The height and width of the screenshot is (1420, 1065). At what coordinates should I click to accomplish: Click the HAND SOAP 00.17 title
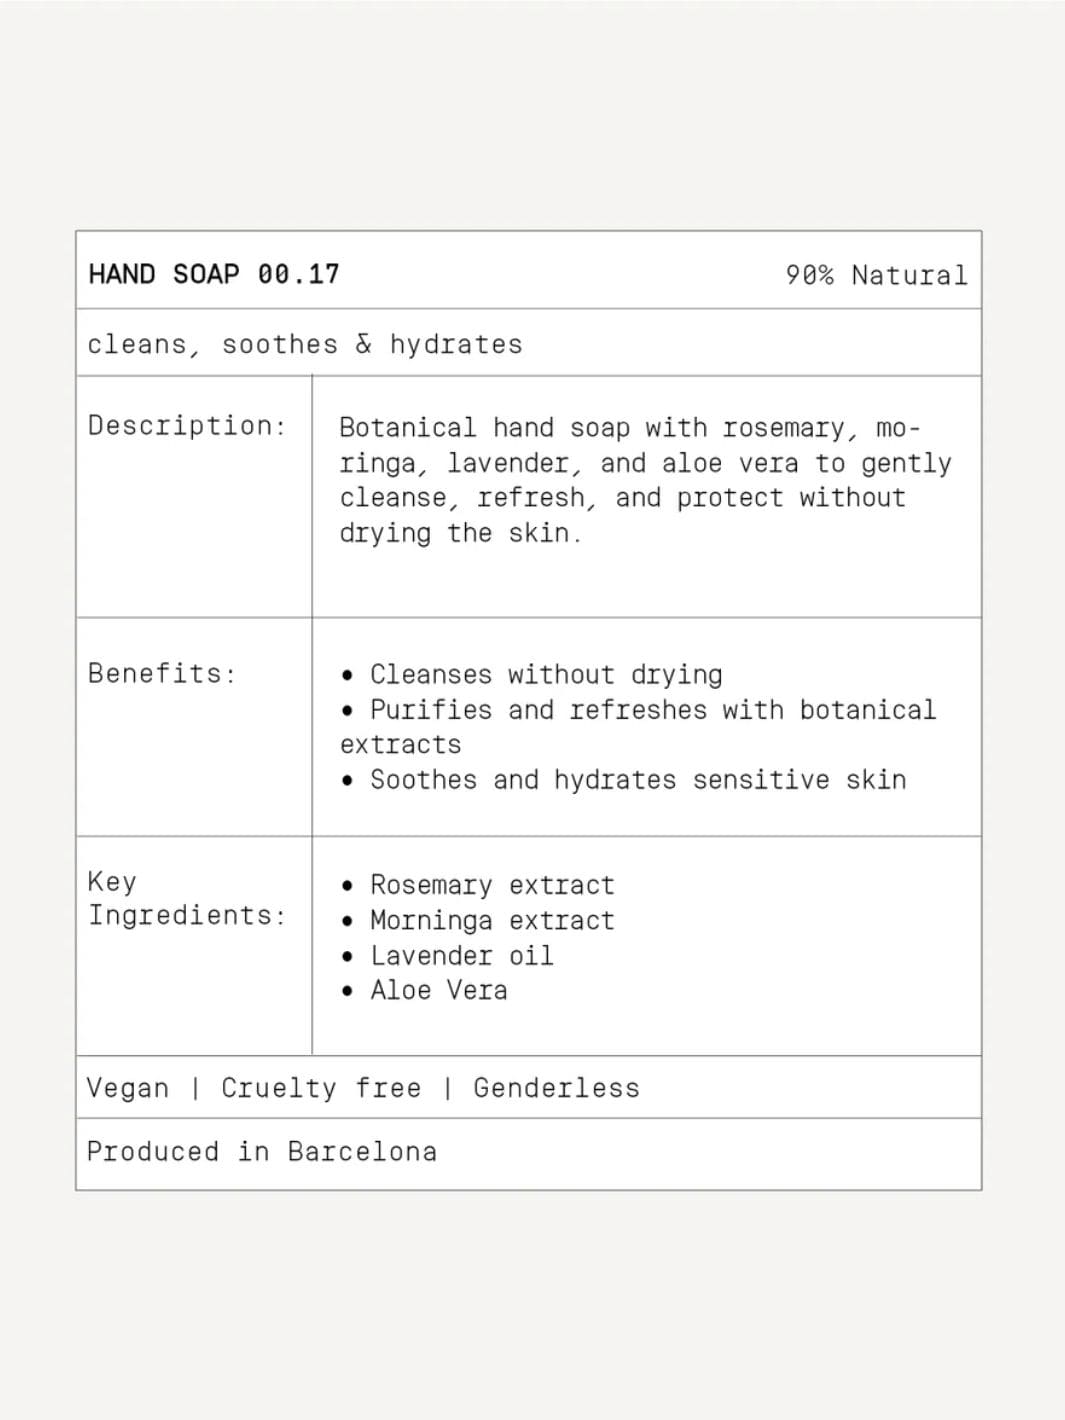pyautogui.click(x=214, y=274)
